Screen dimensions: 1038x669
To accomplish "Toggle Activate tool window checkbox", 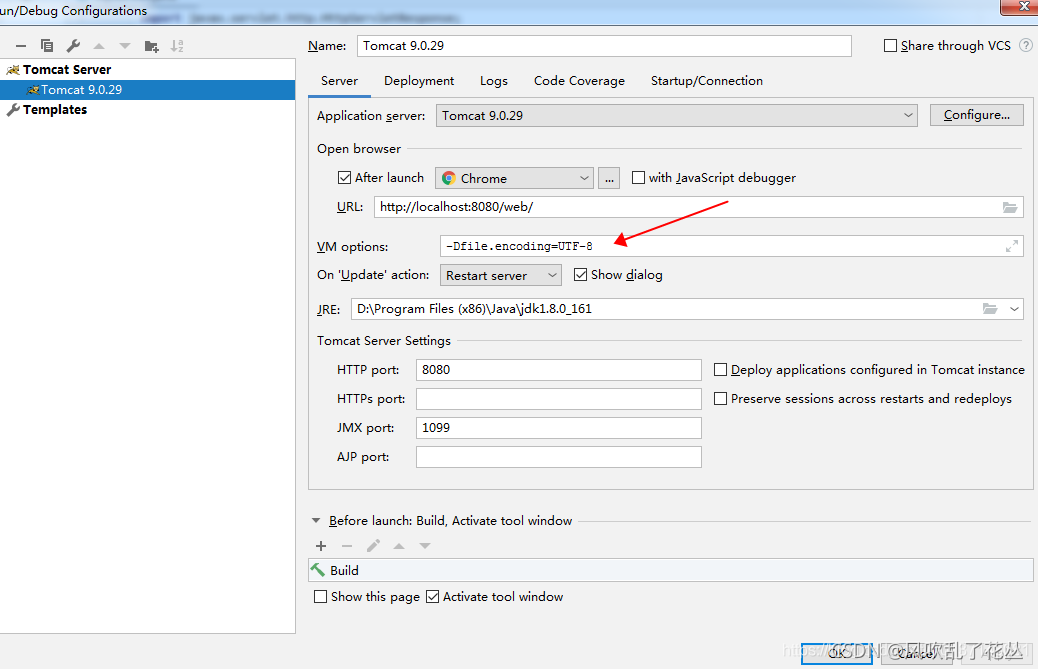I will click(432, 596).
